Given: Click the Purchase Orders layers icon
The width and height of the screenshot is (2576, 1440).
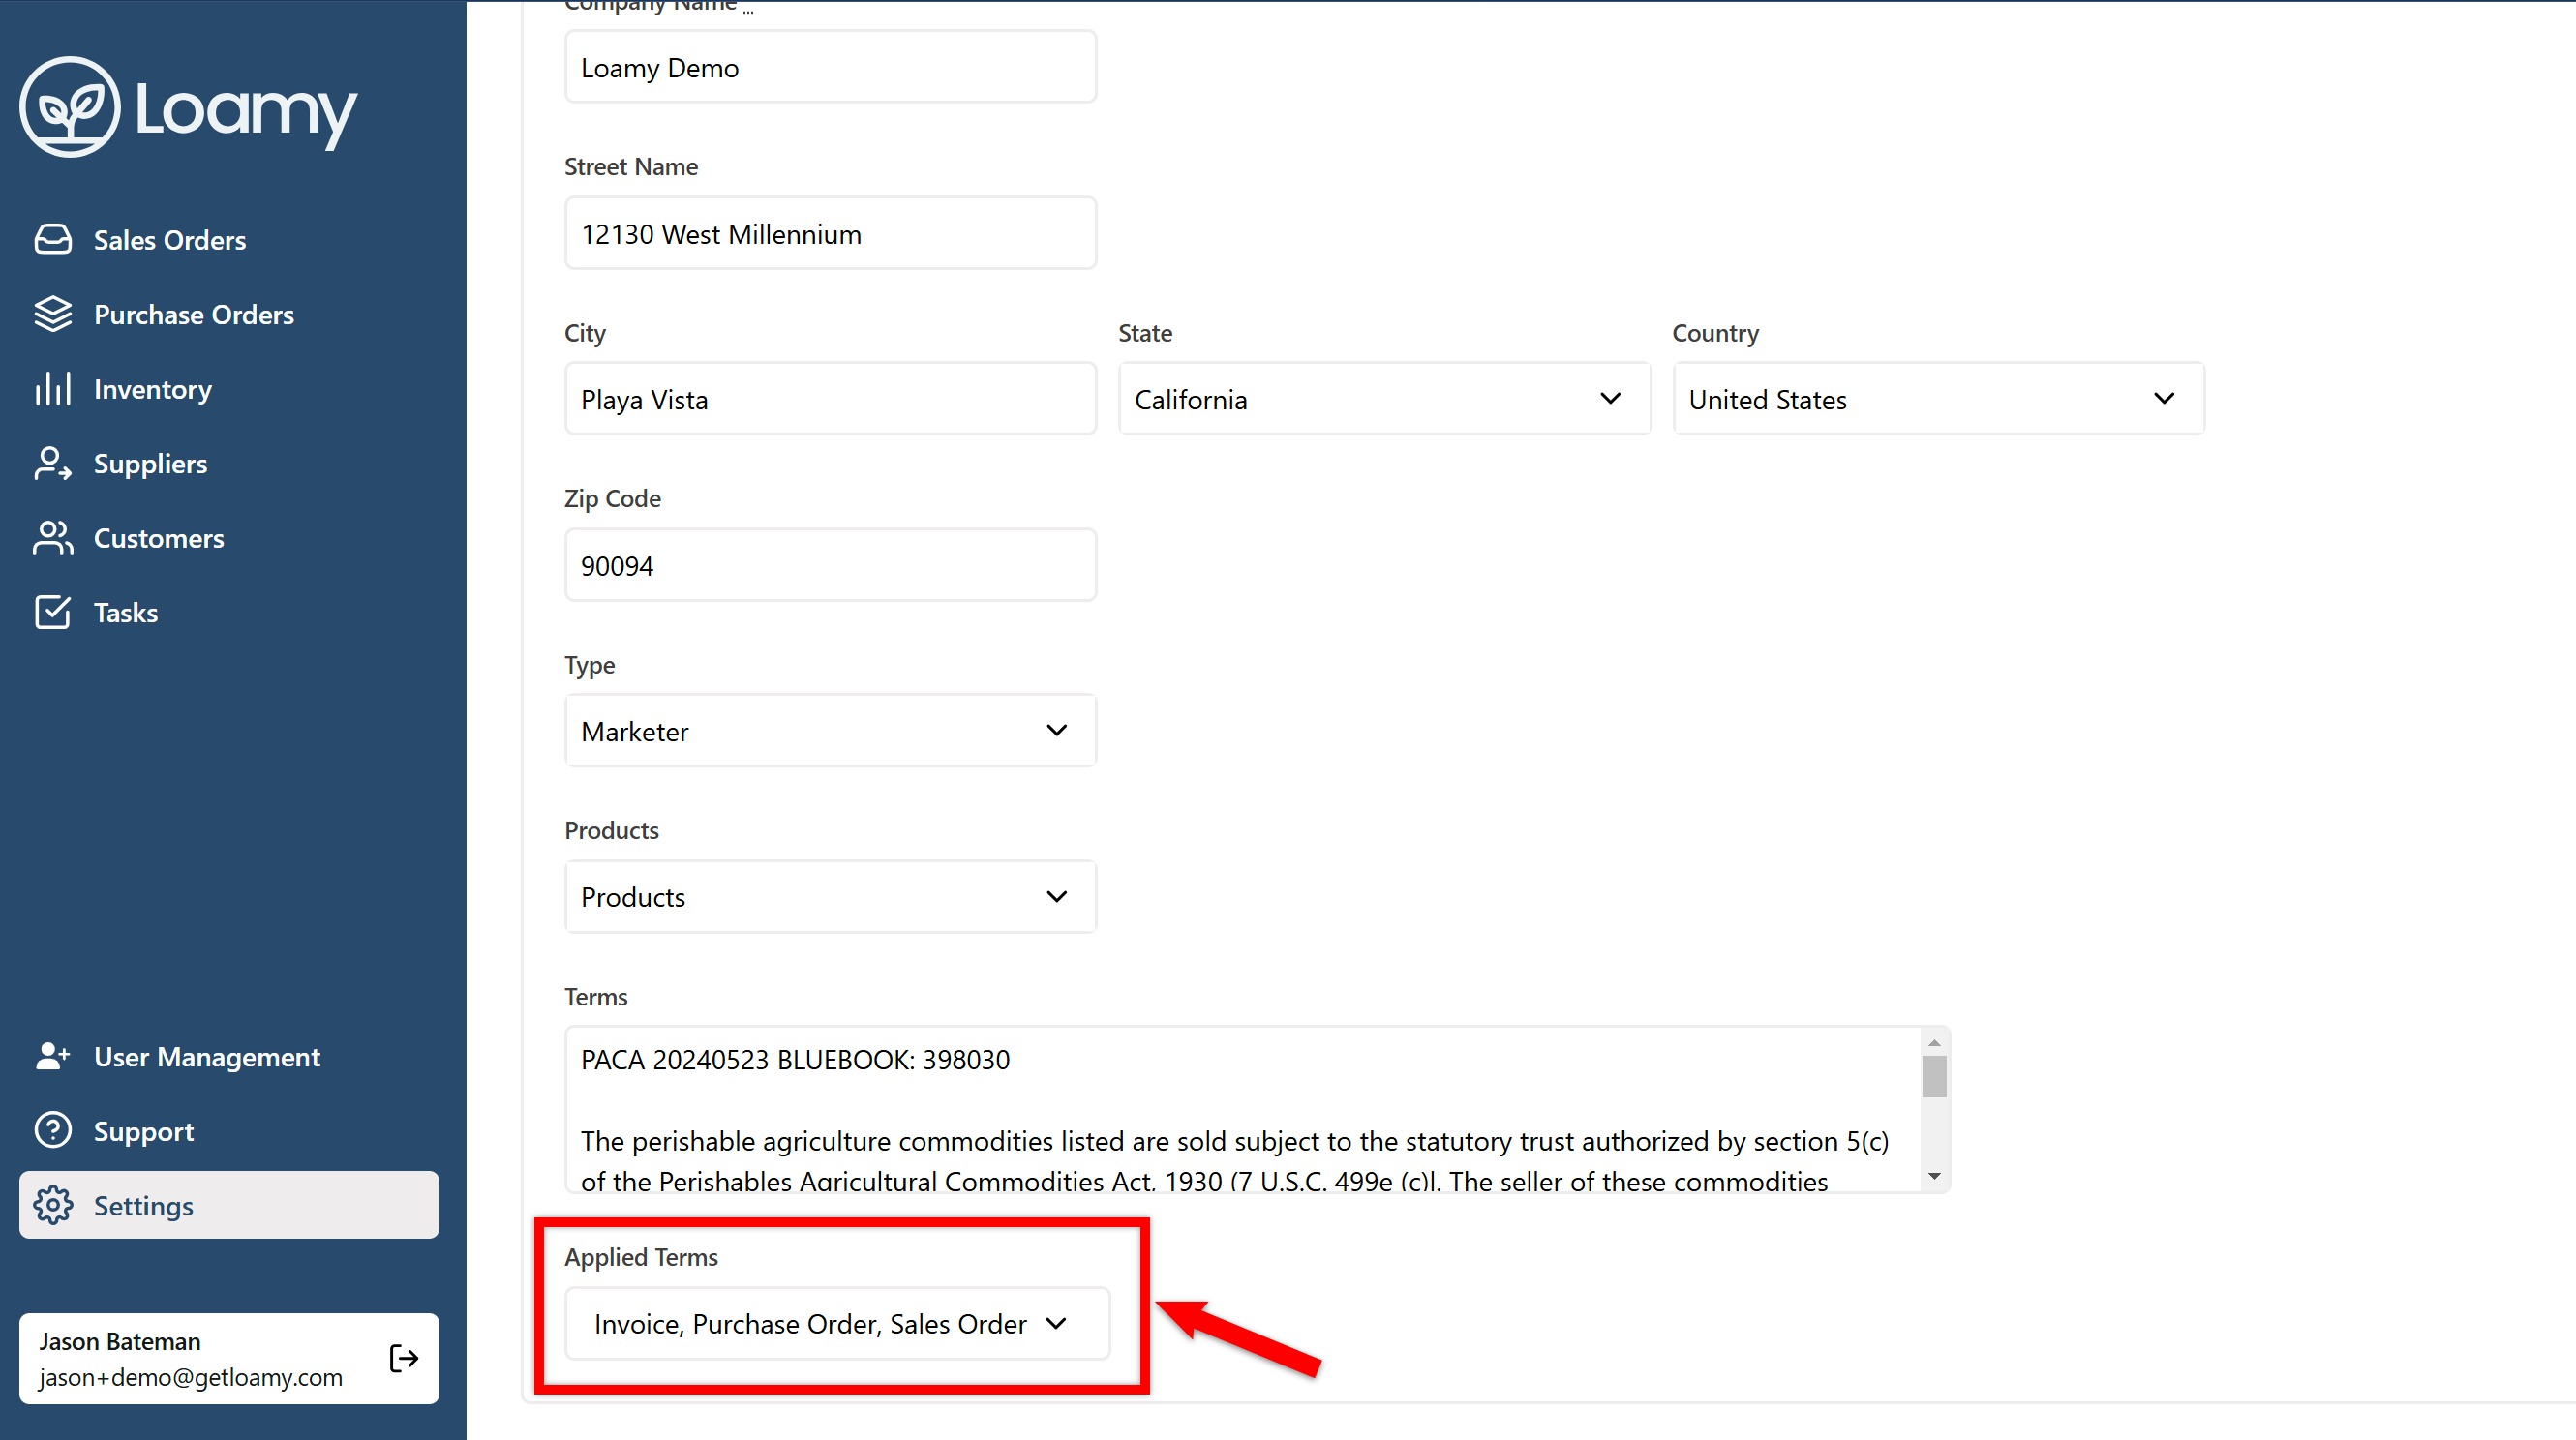Looking at the screenshot, I should click(53, 314).
